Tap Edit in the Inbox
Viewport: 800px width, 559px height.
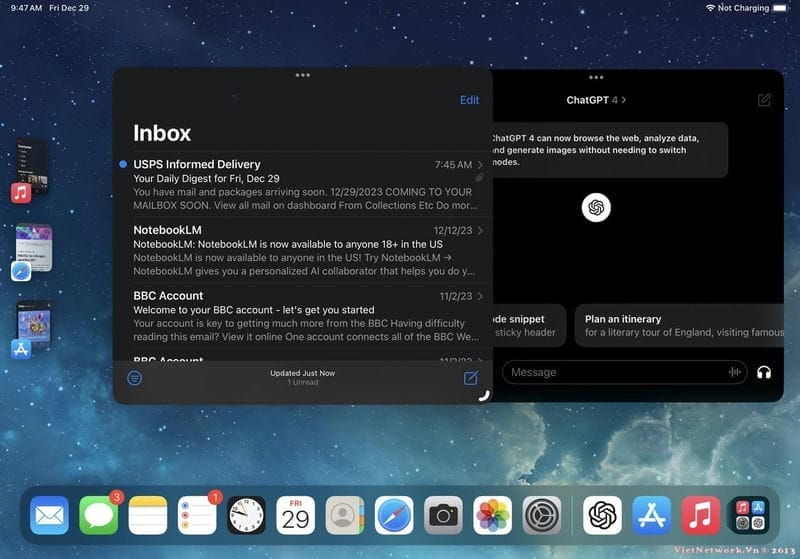click(469, 100)
